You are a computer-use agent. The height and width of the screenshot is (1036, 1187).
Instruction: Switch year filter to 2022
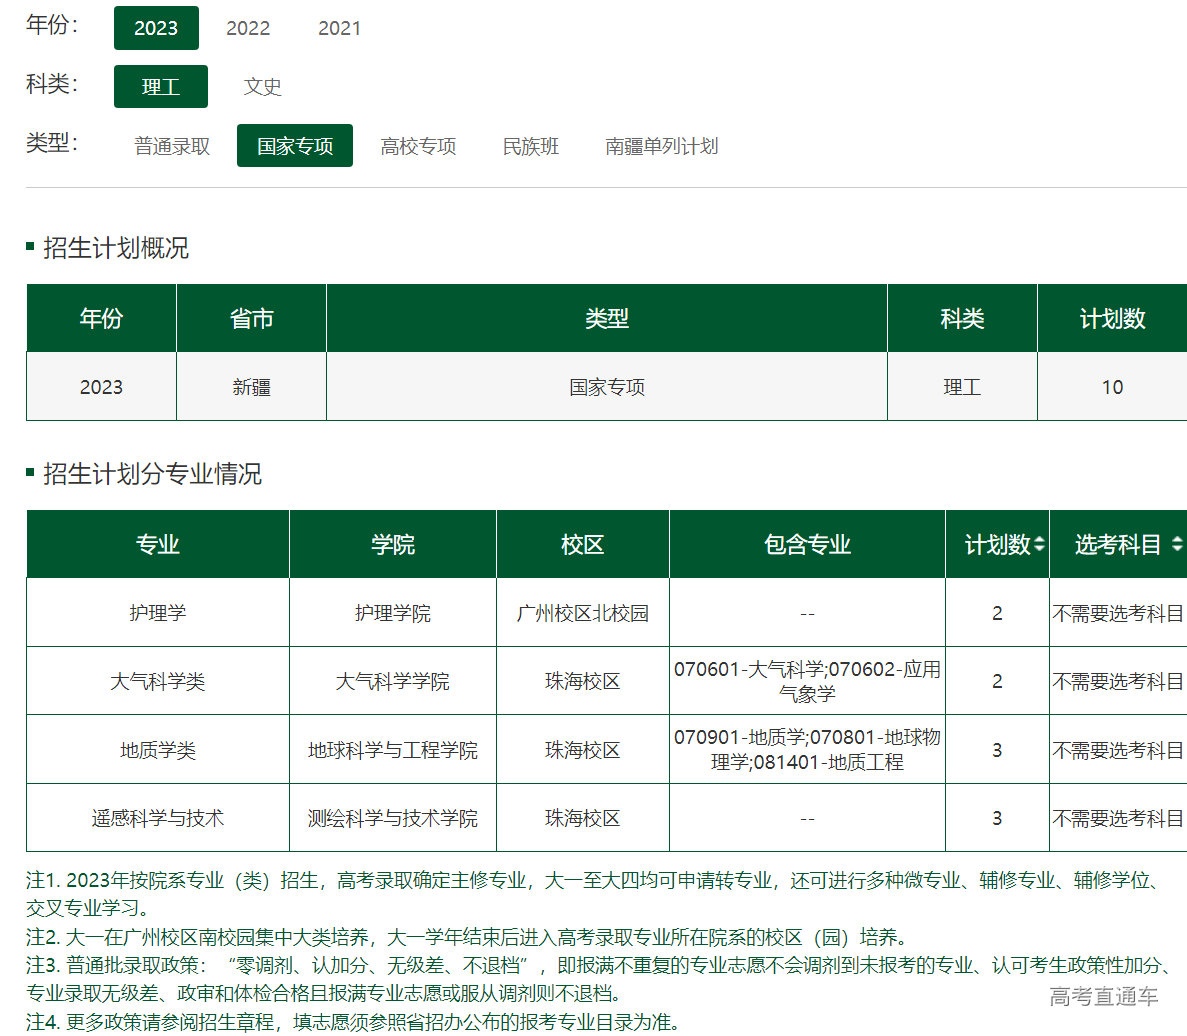tap(248, 28)
